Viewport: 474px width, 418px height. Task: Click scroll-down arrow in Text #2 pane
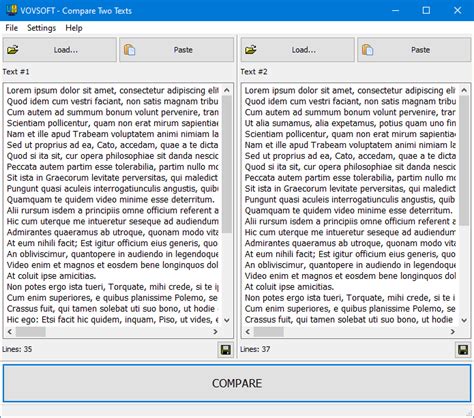(x=464, y=320)
